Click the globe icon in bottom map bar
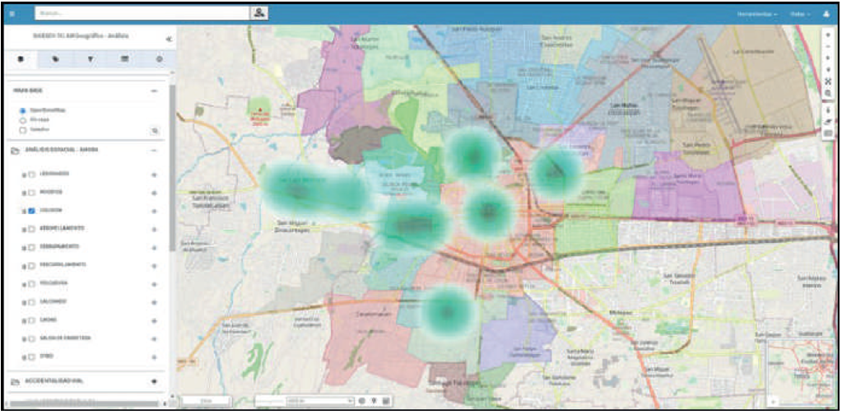Viewport: 842px width, 415px height. tap(362, 400)
